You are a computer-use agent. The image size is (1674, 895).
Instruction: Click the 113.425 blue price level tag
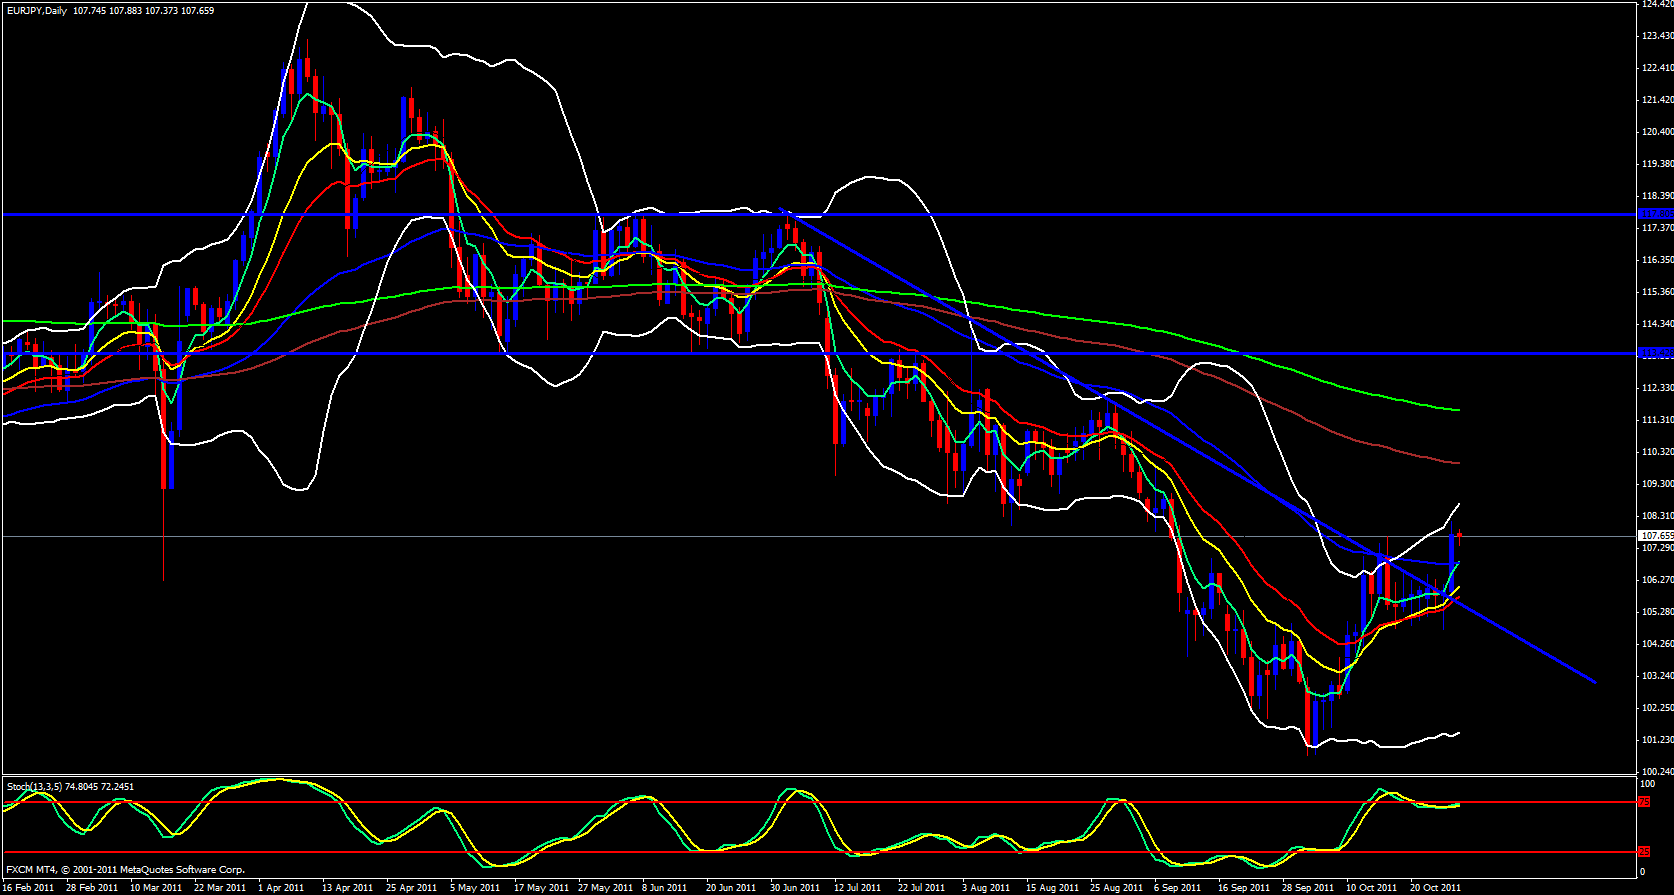[1656, 353]
